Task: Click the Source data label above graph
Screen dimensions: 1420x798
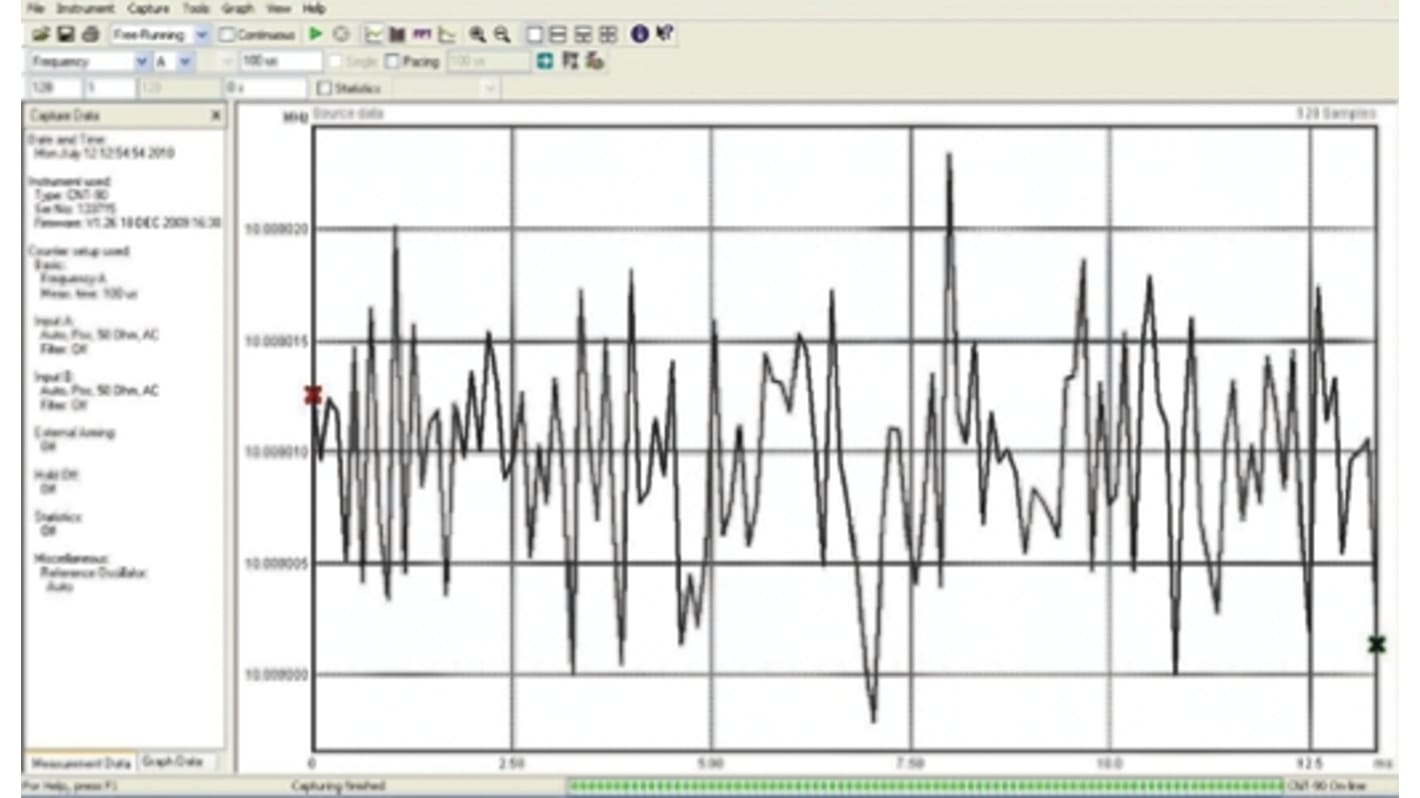Action: point(348,114)
